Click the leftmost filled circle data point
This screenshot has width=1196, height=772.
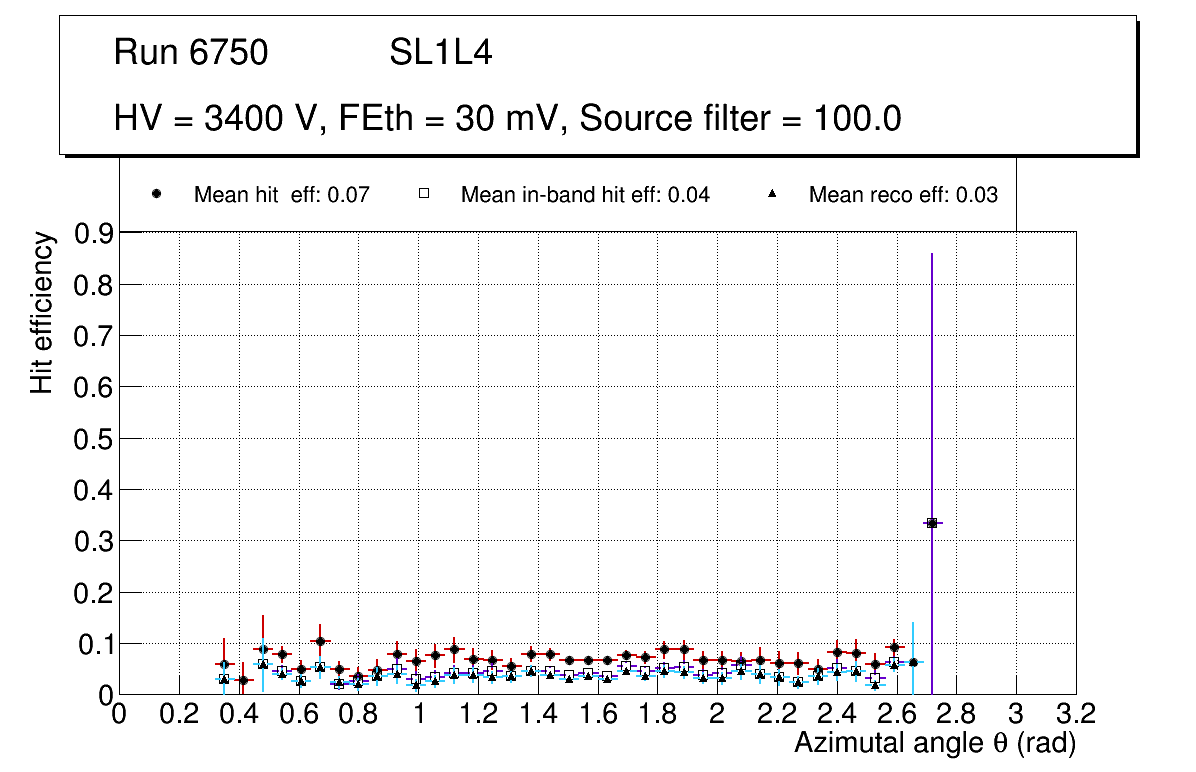point(224,665)
